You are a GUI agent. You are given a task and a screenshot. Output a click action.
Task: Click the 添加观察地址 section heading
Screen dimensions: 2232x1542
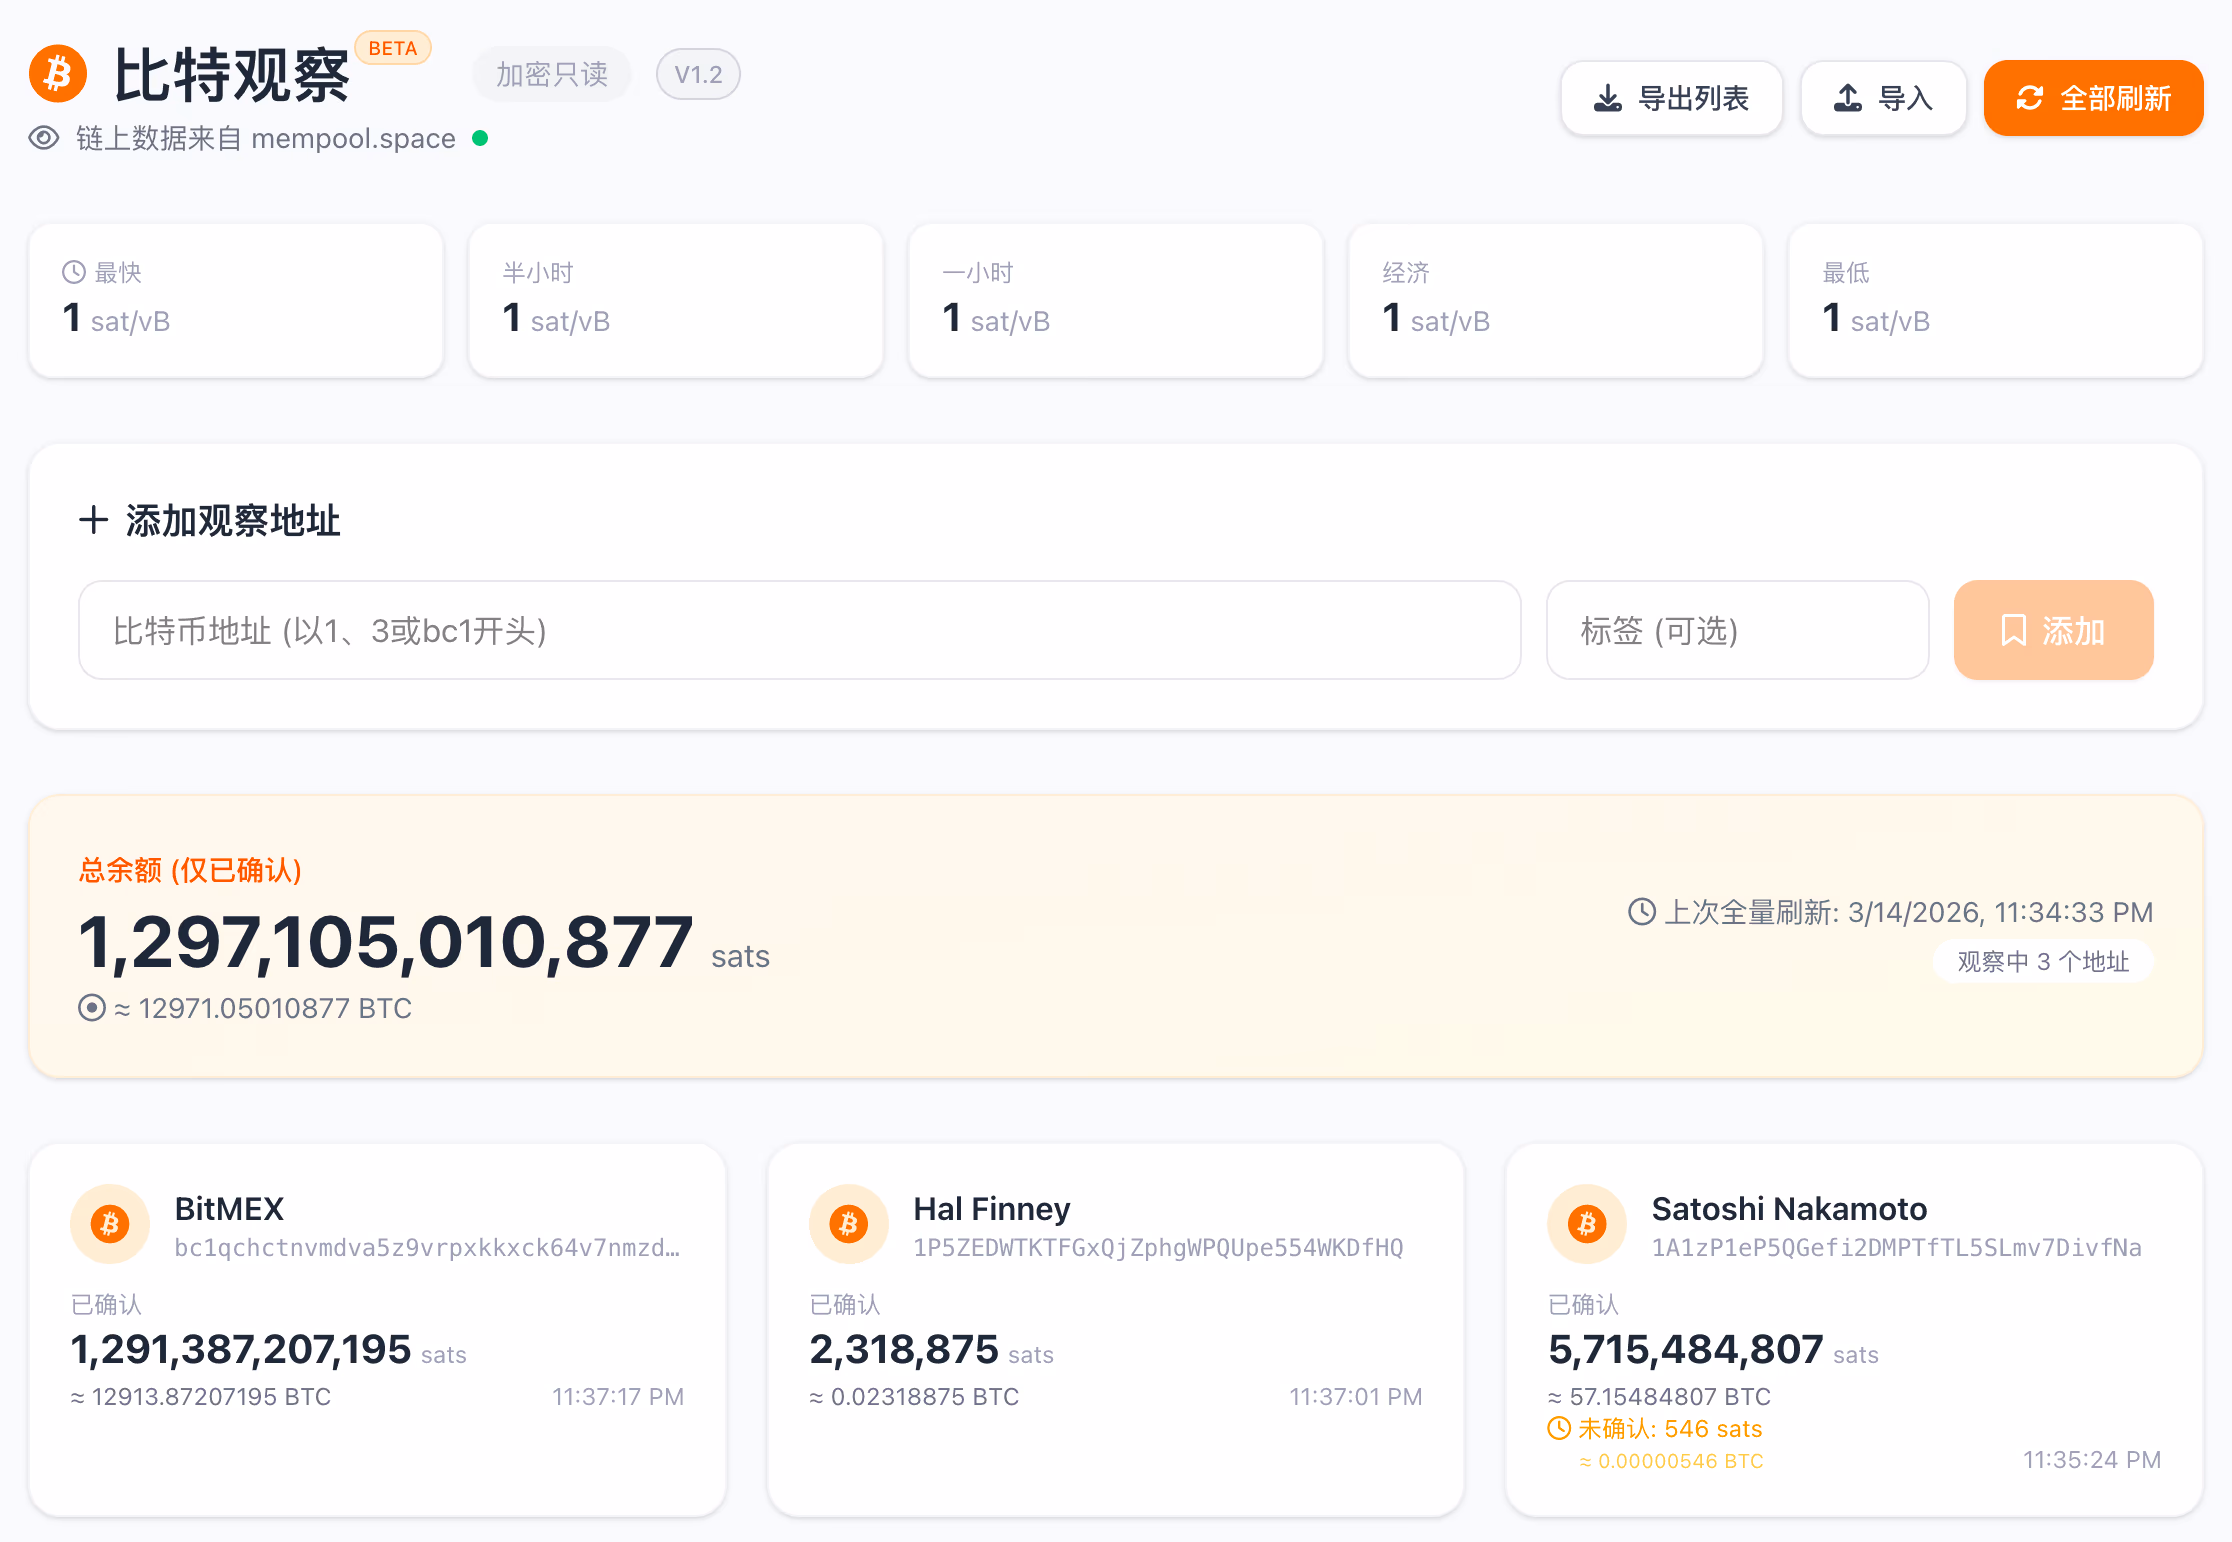tap(233, 520)
